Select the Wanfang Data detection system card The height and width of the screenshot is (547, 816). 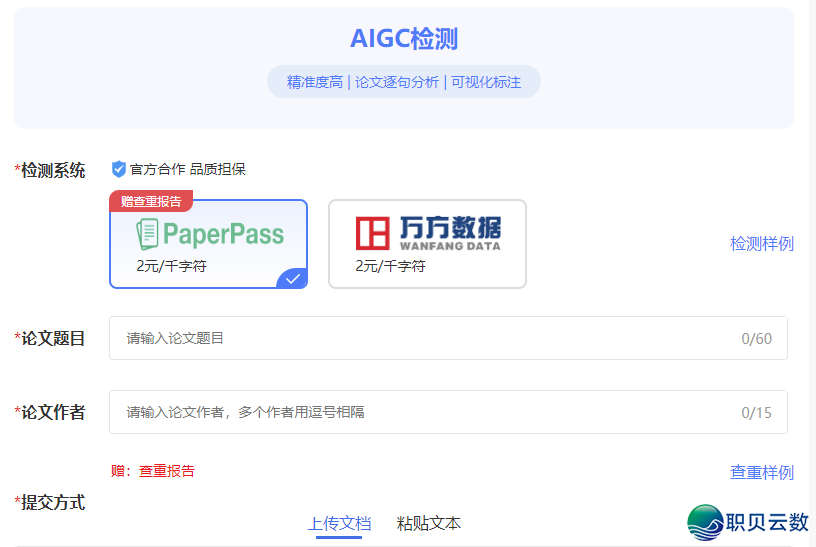pyautogui.click(x=427, y=244)
